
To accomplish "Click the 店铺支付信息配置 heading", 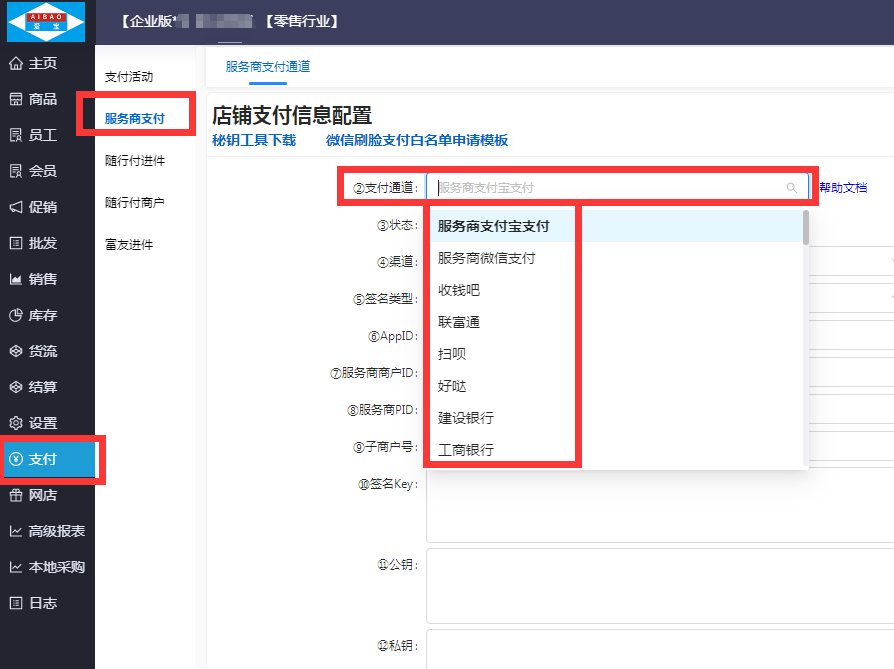I will (x=292, y=116).
